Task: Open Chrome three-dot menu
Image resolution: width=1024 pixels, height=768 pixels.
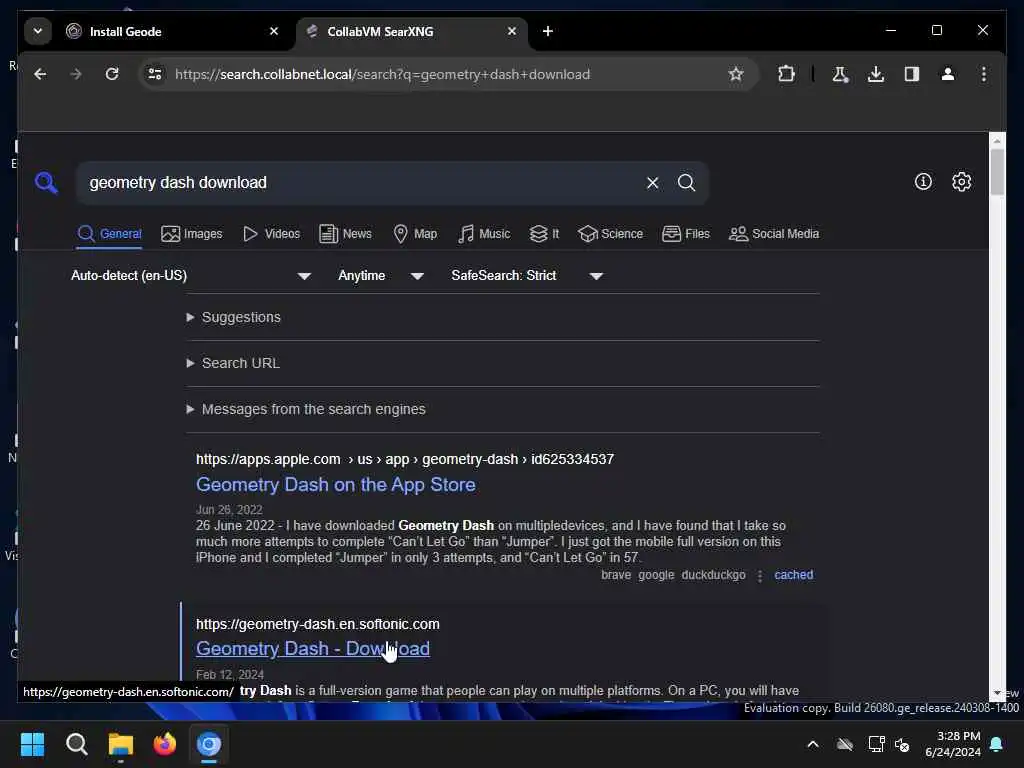Action: click(984, 74)
